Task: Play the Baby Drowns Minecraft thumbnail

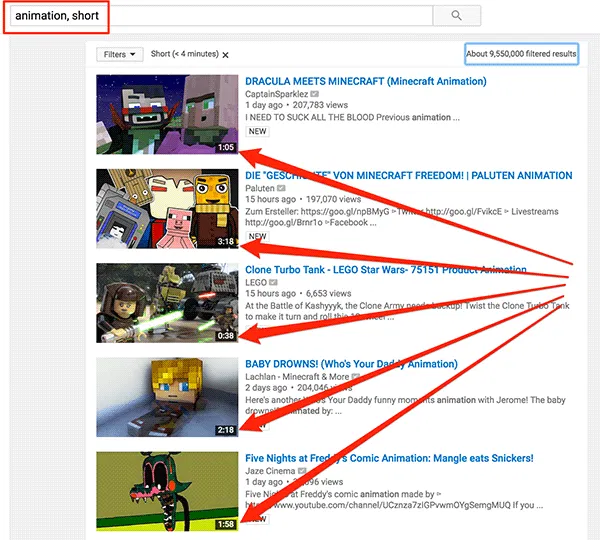Action: (167, 397)
